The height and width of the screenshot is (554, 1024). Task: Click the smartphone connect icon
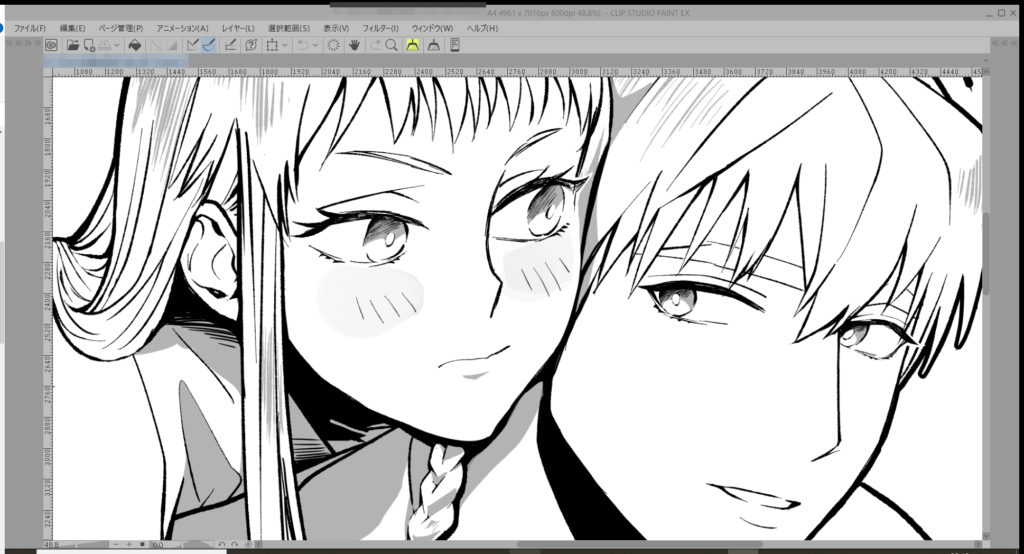pyautogui.click(x=455, y=45)
